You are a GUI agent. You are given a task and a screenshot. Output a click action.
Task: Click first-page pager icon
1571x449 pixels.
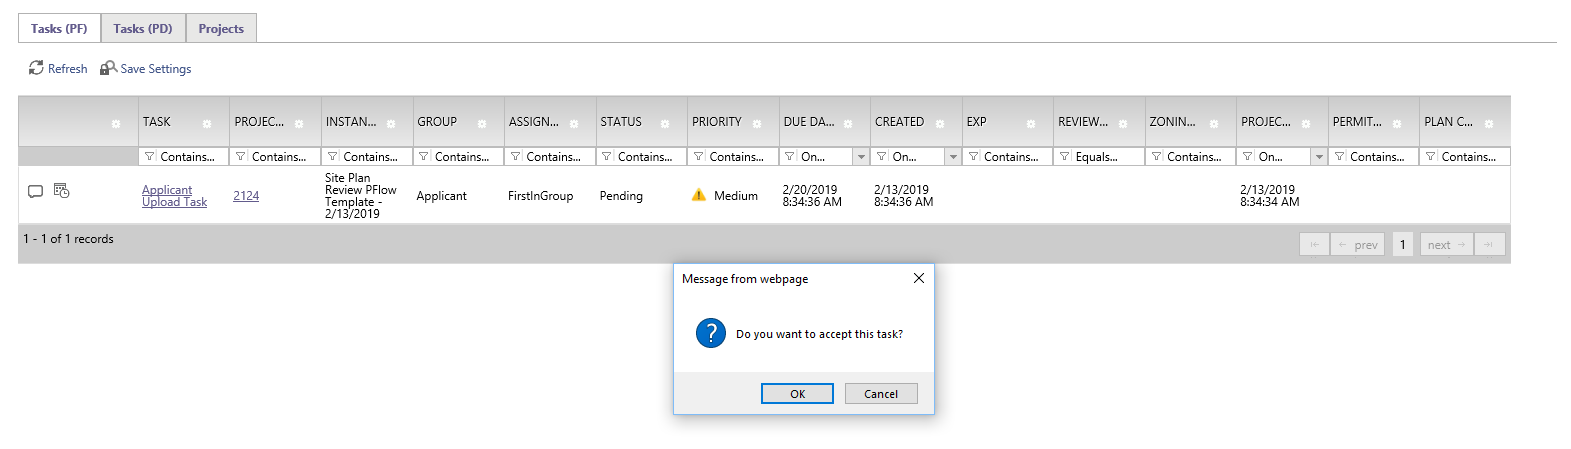[1314, 244]
